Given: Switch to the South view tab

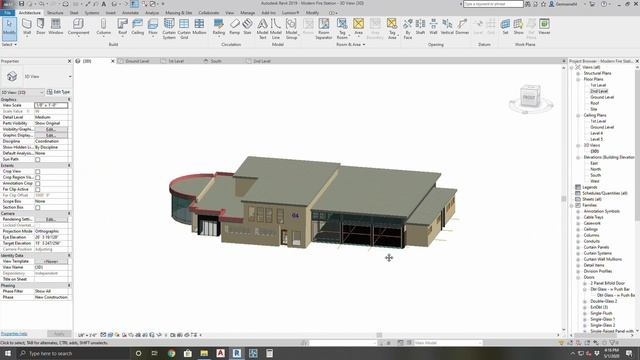Looking at the screenshot, I should (x=216, y=61).
